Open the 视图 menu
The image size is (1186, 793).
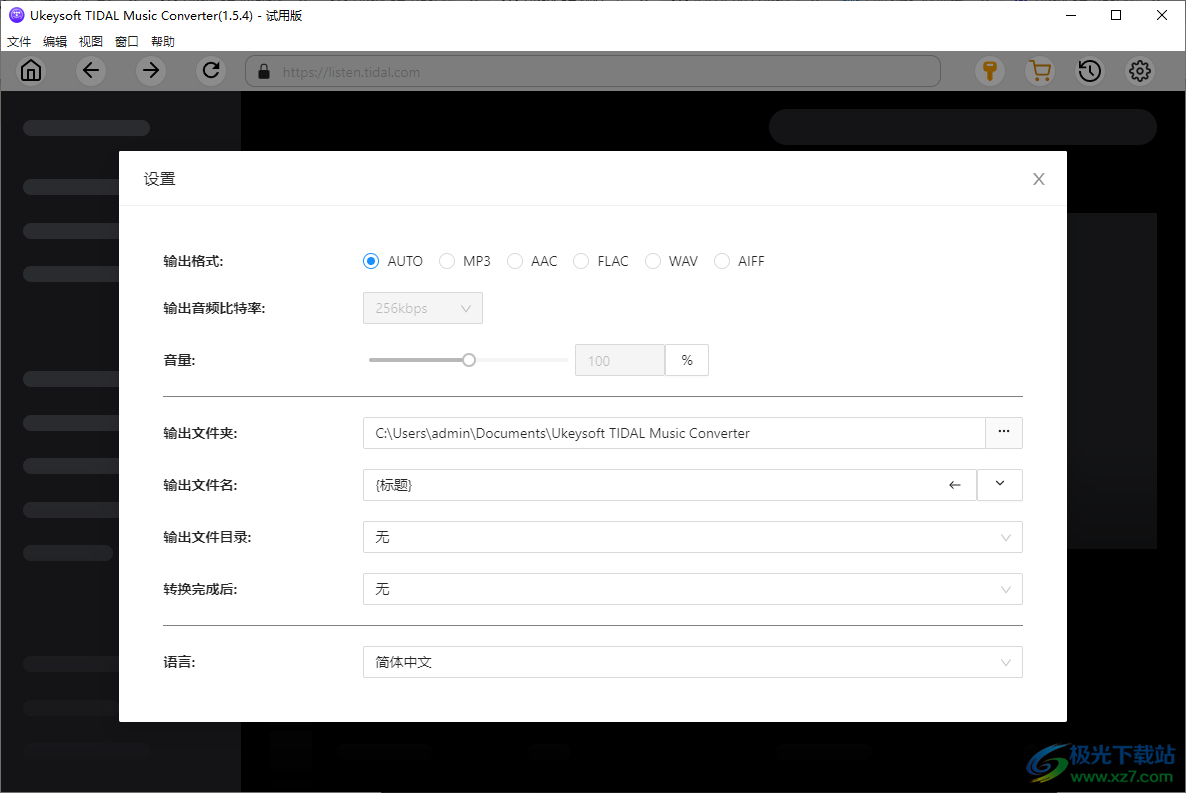91,41
